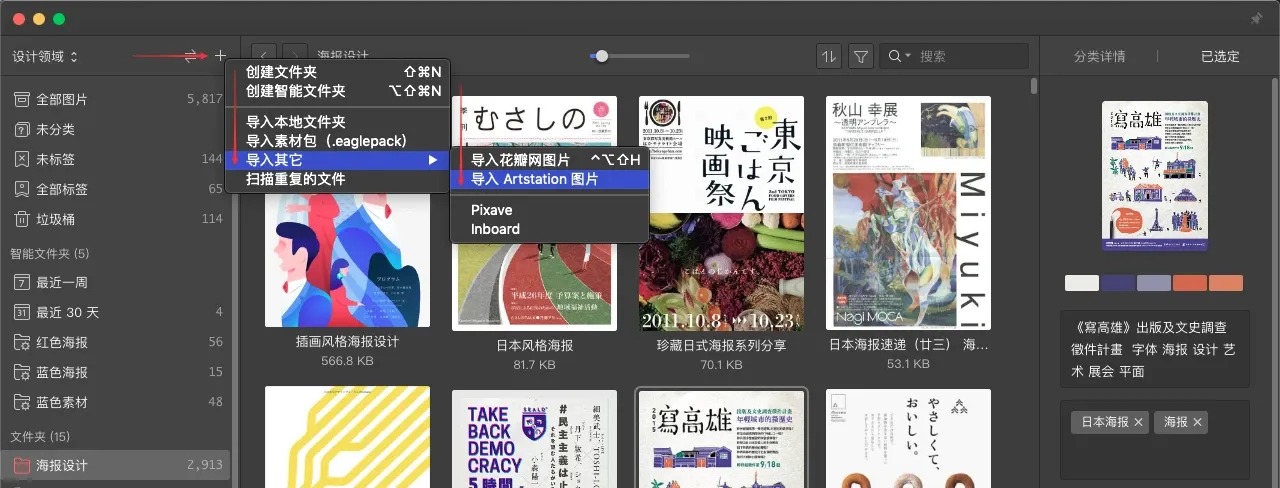Open the search magnifier dropdown
This screenshot has width=1280, height=488.
pos(899,57)
